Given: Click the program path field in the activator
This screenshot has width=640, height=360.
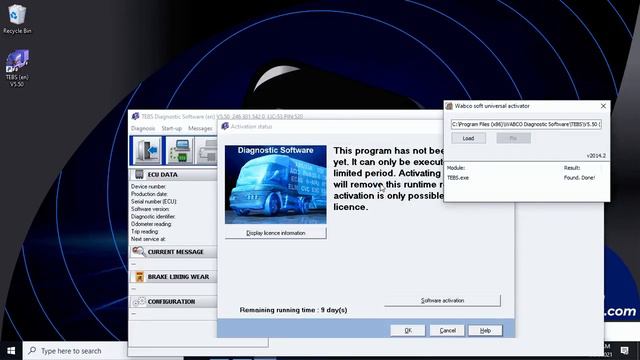Looking at the screenshot, I should pos(526,124).
